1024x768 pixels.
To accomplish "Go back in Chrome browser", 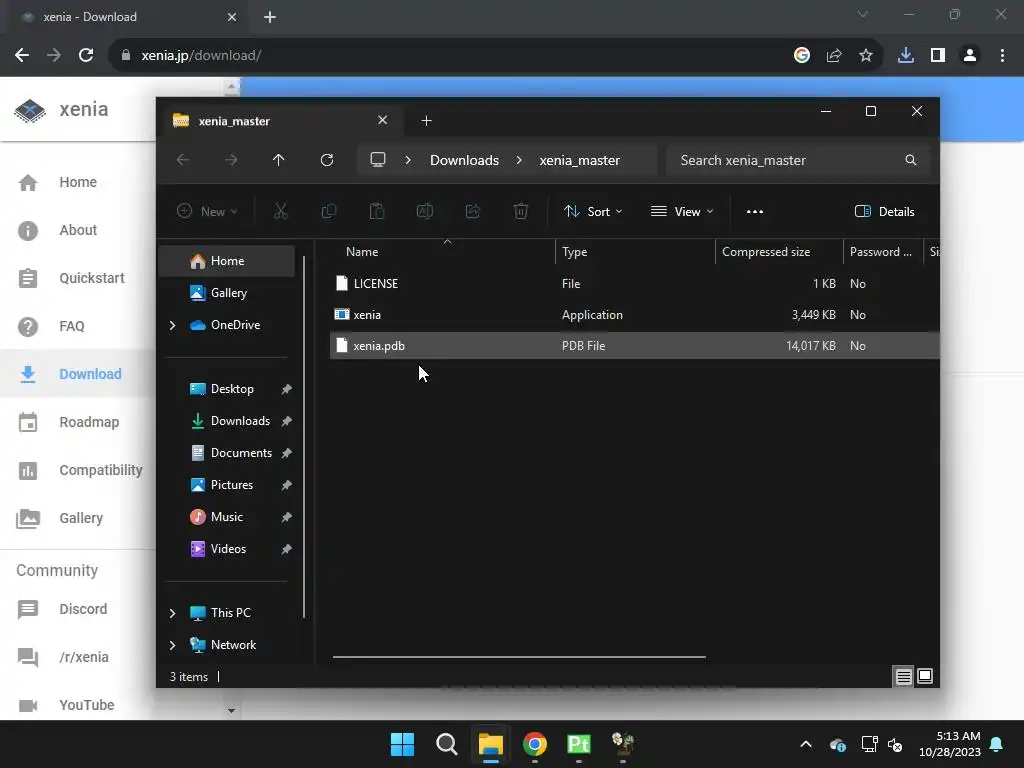I will pyautogui.click(x=22, y=56).
